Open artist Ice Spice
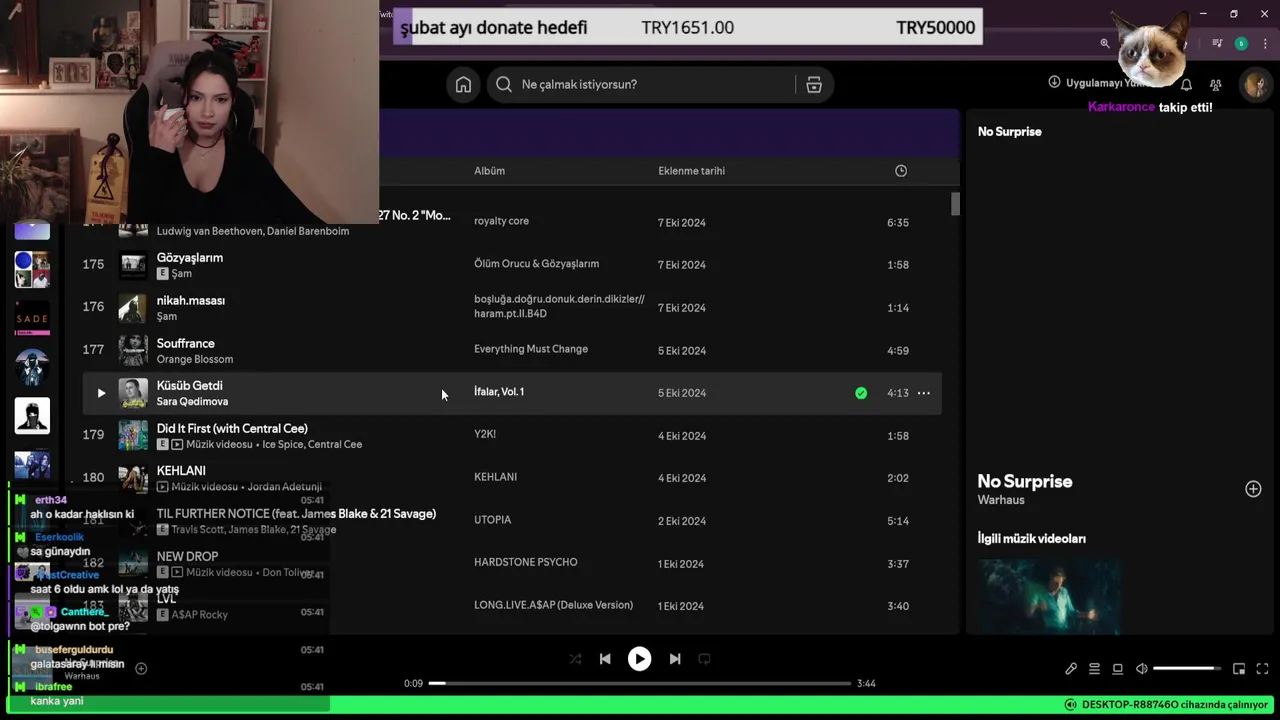 [282, 444]
